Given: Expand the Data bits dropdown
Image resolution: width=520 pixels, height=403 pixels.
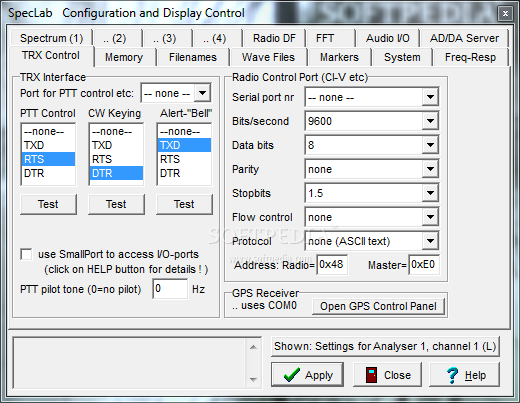Looking at the screenshot, I should (430, 145).
